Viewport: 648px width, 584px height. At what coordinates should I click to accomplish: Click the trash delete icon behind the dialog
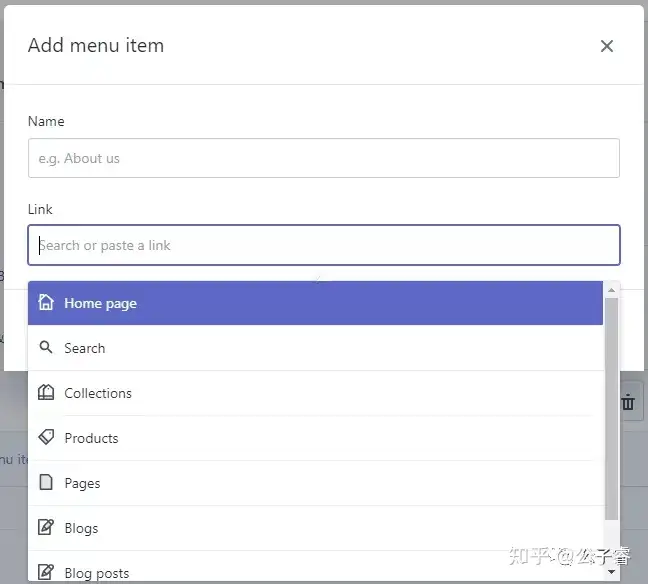coord(628,402)
